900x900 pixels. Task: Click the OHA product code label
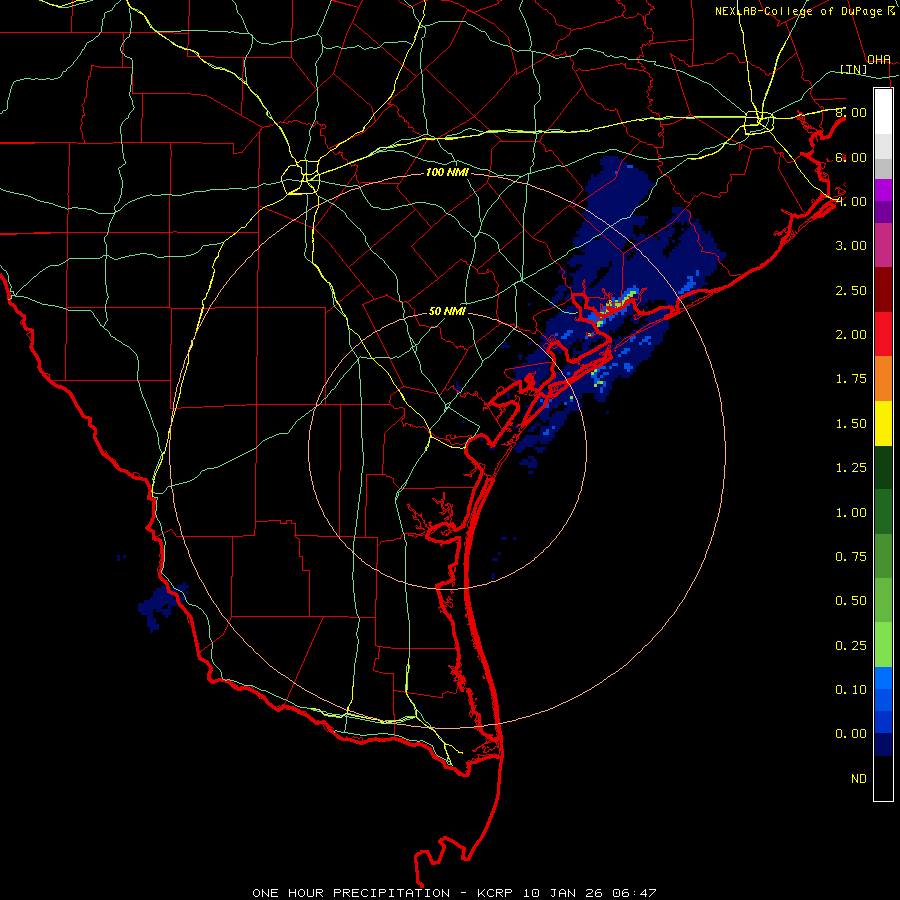point(879,59)
